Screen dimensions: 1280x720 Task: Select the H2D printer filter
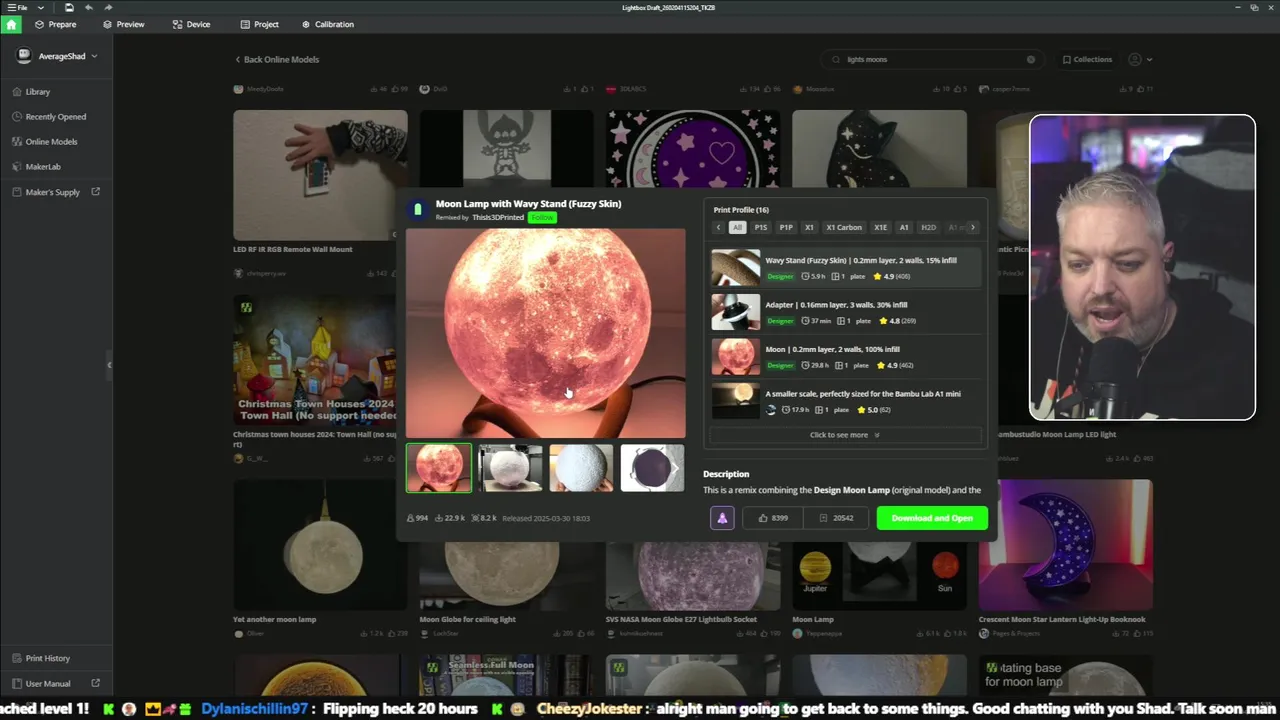928,227
